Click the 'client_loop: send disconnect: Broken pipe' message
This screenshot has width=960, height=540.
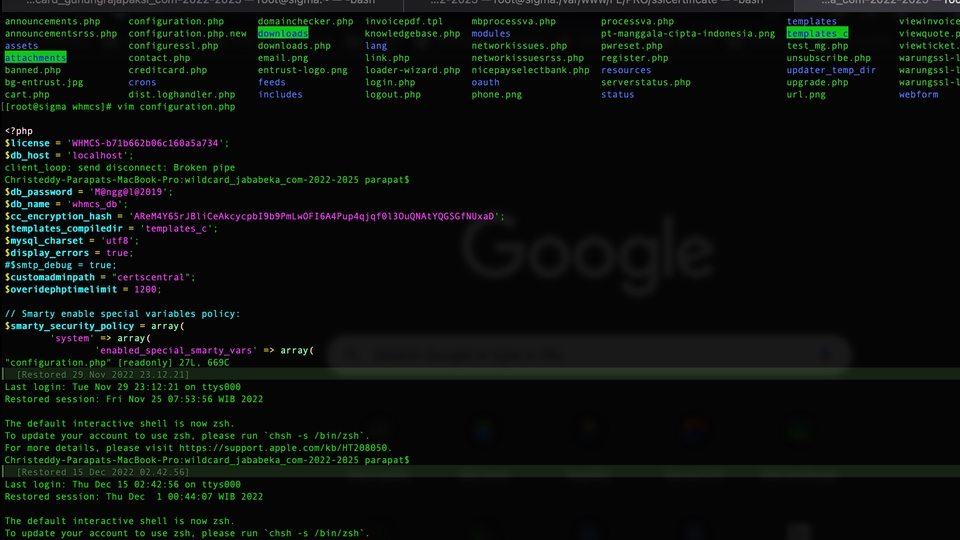120,168
